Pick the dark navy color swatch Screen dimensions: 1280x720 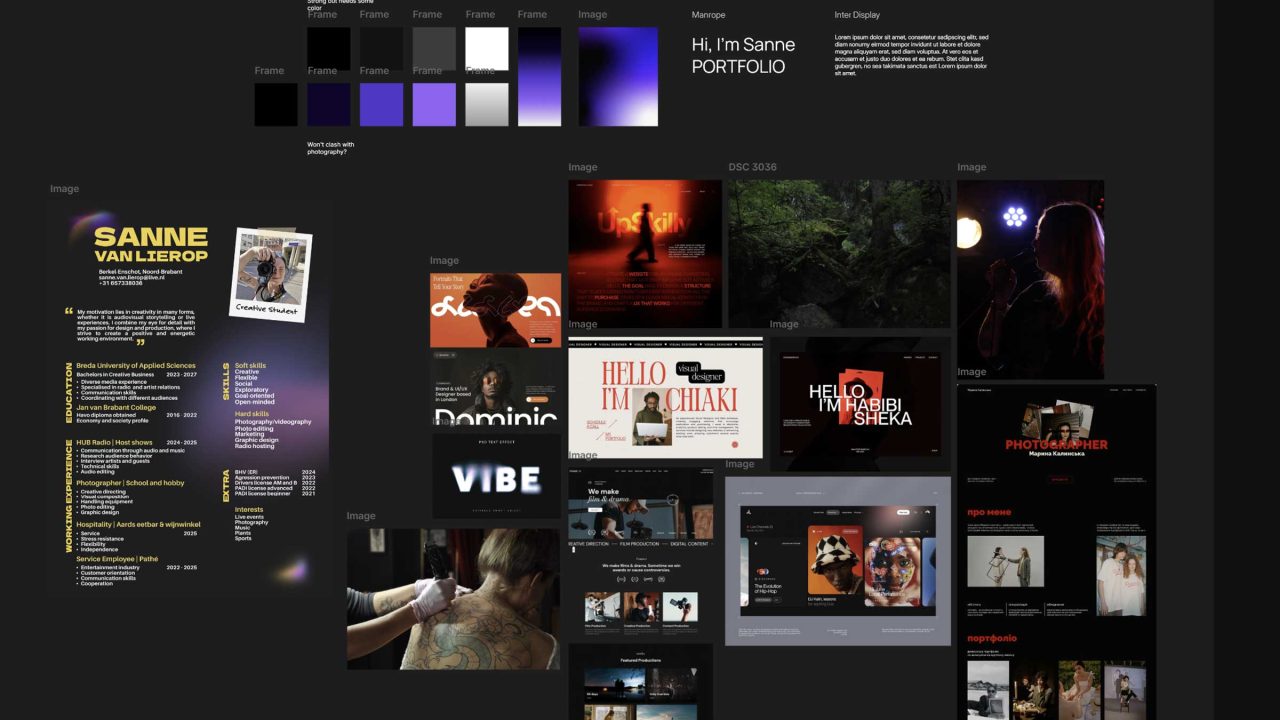coord(329,104)
